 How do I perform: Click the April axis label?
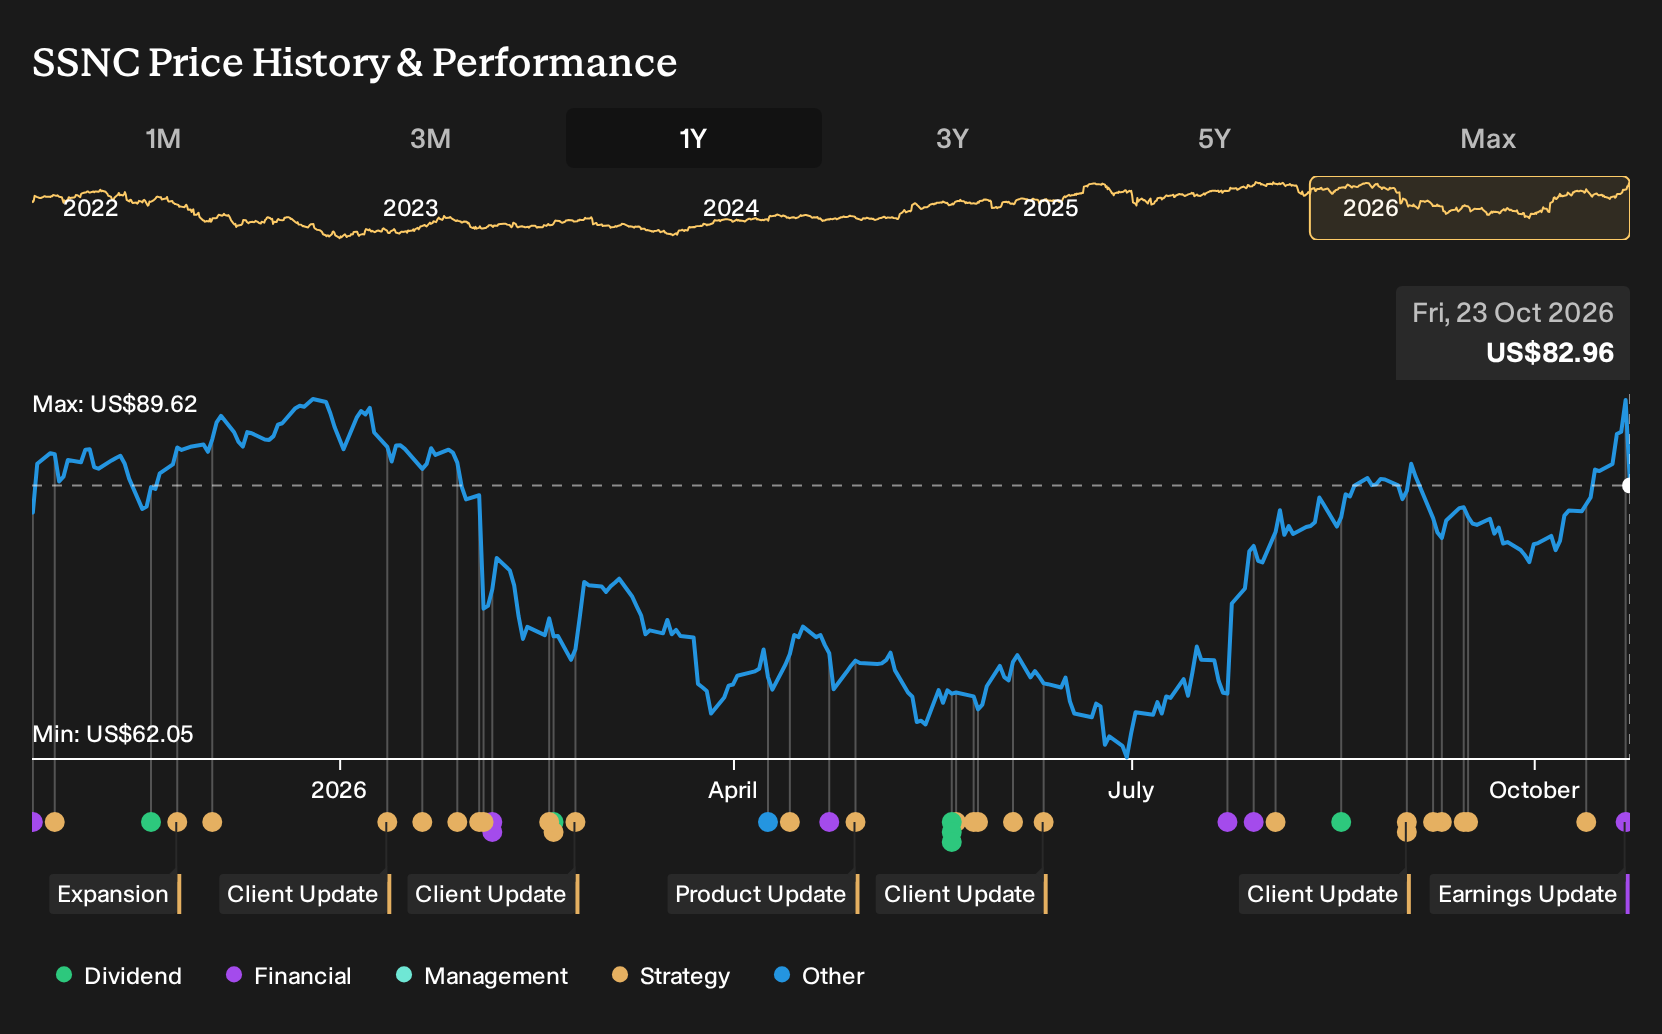(x=733, y=790)
